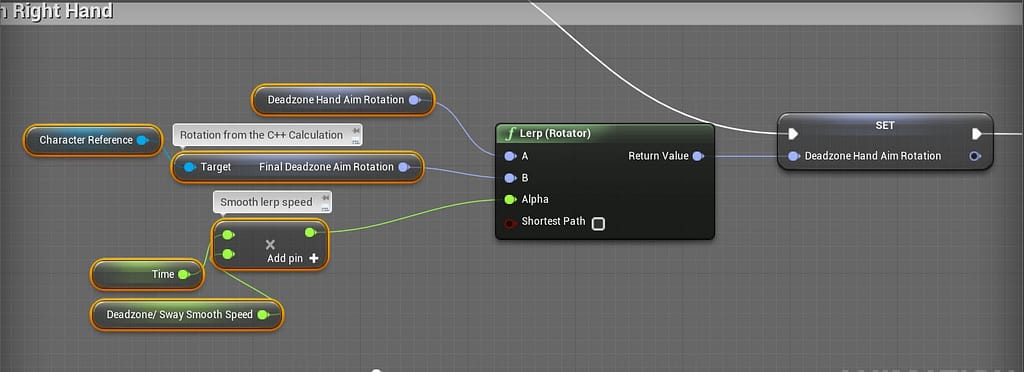This screenshot has width=1024, height=372.
Task: Toggle pin on Smooth lerp speed comment bubble
Action: point(325,198)
